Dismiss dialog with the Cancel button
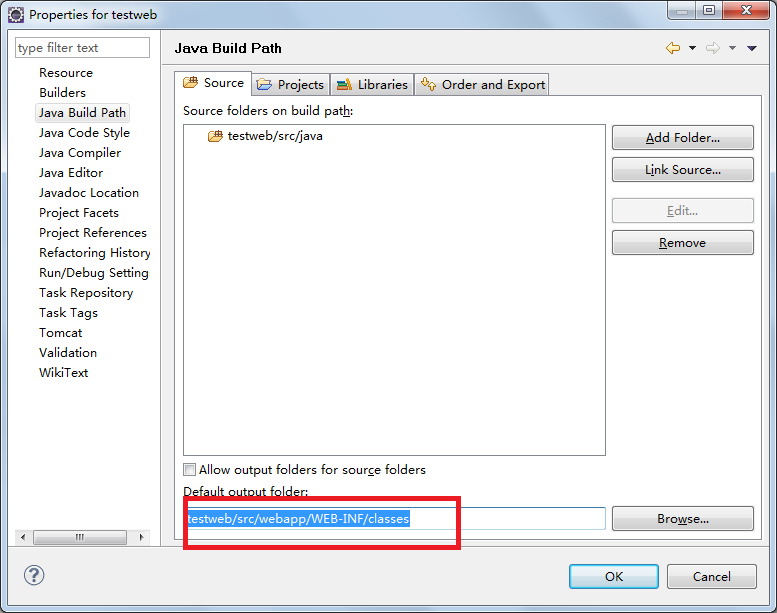This screenshot has height=613, width=777. [x=712, y=576]
